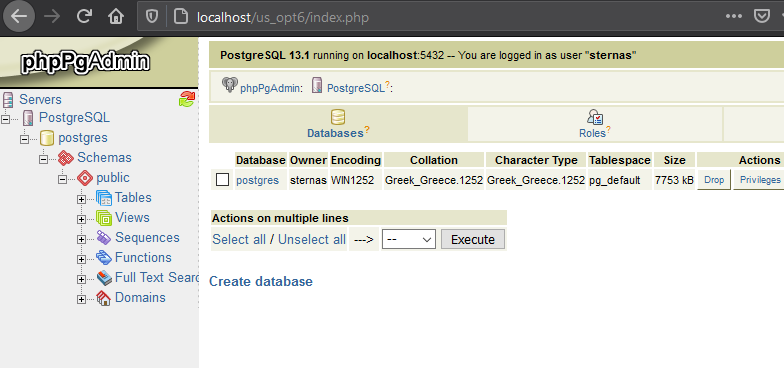Image resolution: width=784 pixels, height=368 pixels.
Task: Click the Roles tab users icon
Action: pos(595,118)
